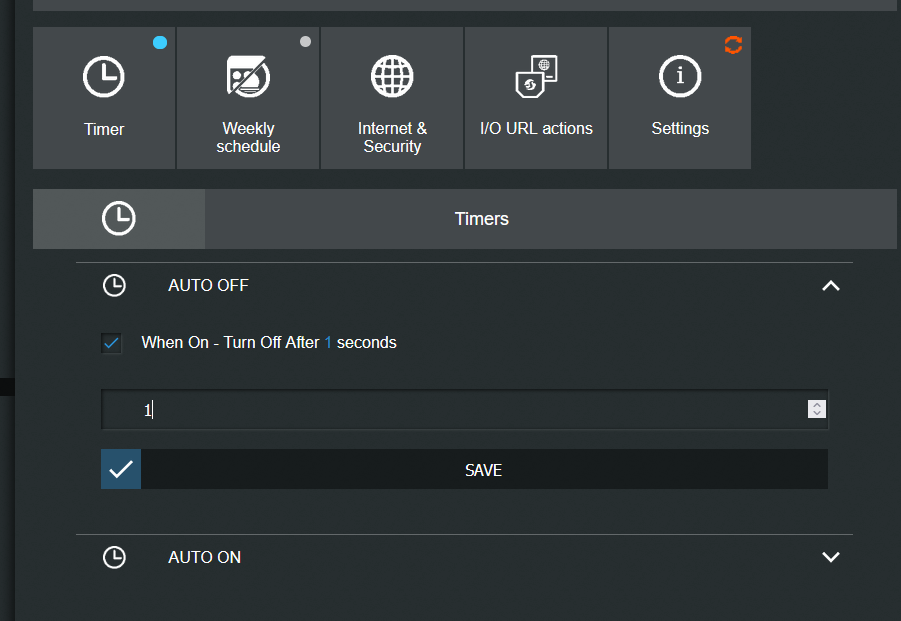Viewport: 901px width, 621px height.
Task: Click the Internet & Security globe icon
Action: [x=392, y=76]
